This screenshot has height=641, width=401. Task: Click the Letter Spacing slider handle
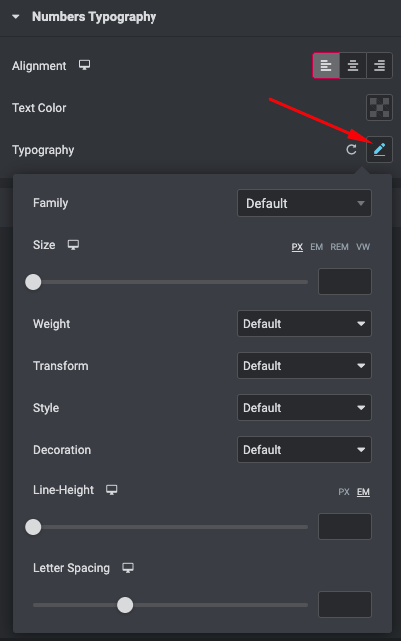(125, 605)
